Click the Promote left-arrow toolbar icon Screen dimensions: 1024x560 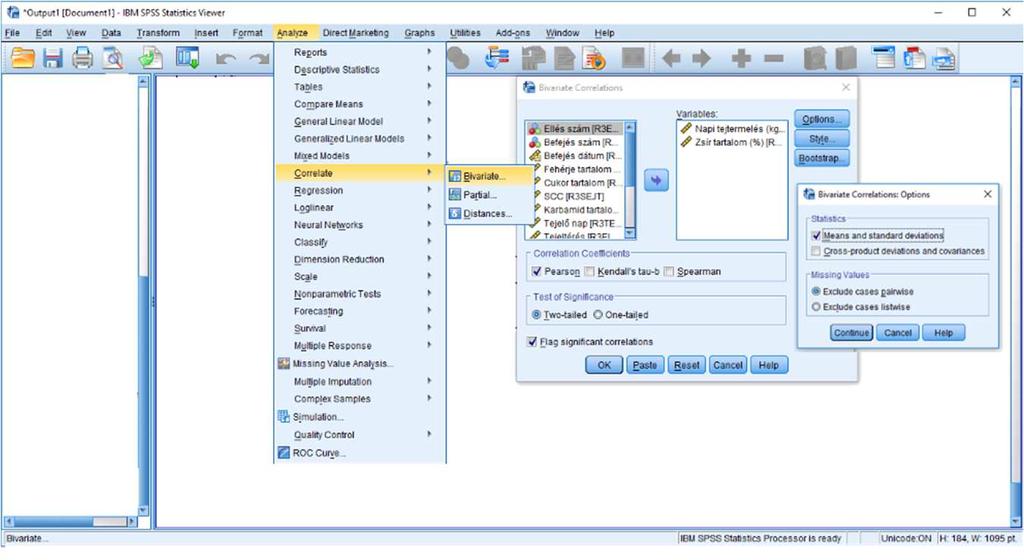click(x=671, y=59)
